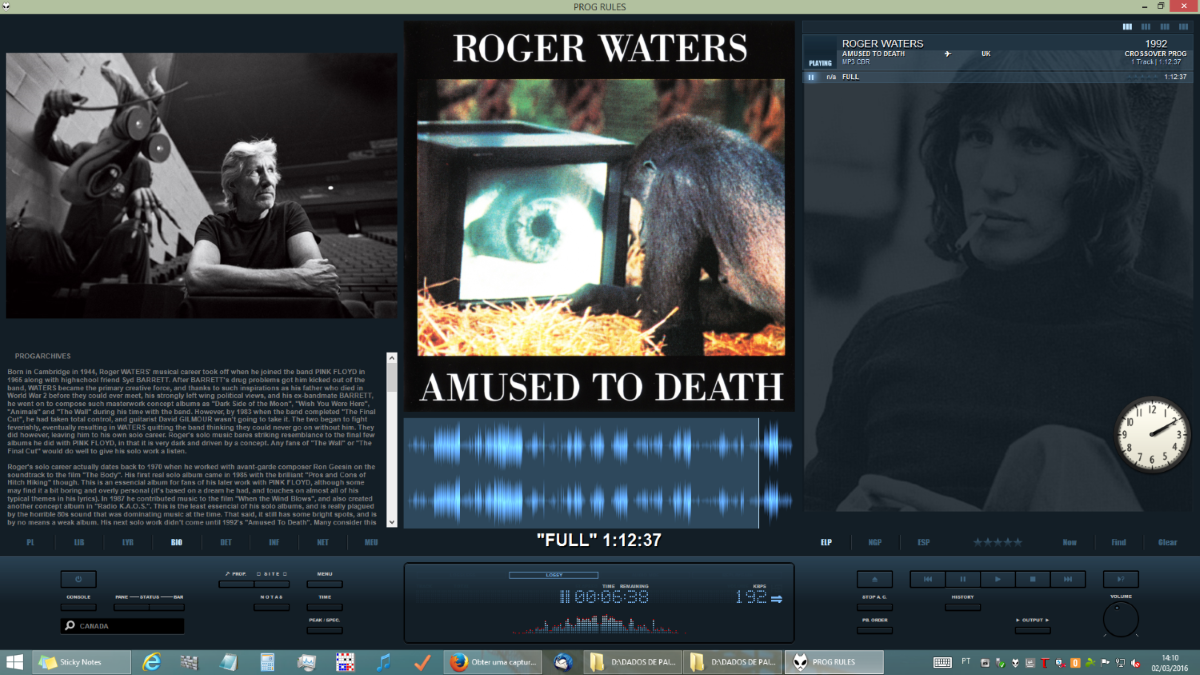Click the pause icon beside FULL track
The height and width of the screenshot is (675, 1200).
[x=811, y=76]
